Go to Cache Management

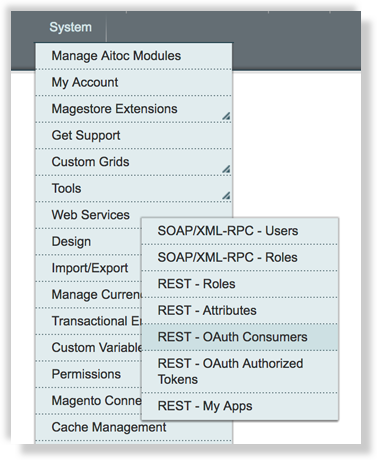click(134, 427)
